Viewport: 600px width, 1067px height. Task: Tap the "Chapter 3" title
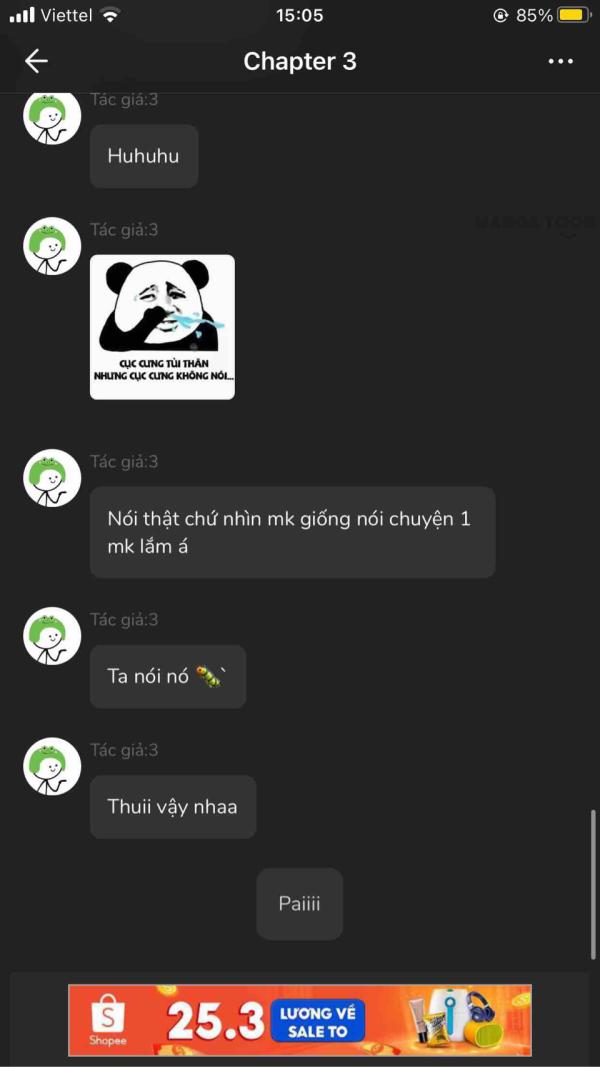click(x=300, y=61)
